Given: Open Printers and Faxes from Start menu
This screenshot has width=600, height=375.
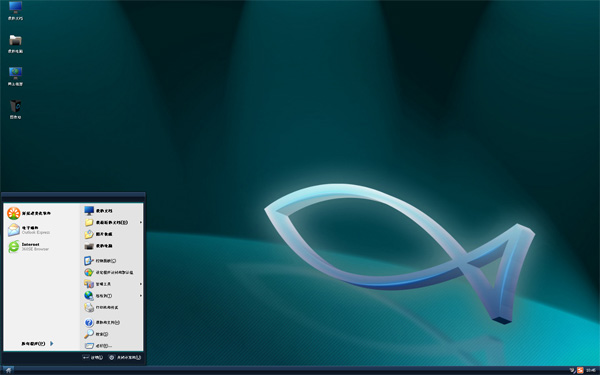Looking at the screenshot, I should (101, 307).
